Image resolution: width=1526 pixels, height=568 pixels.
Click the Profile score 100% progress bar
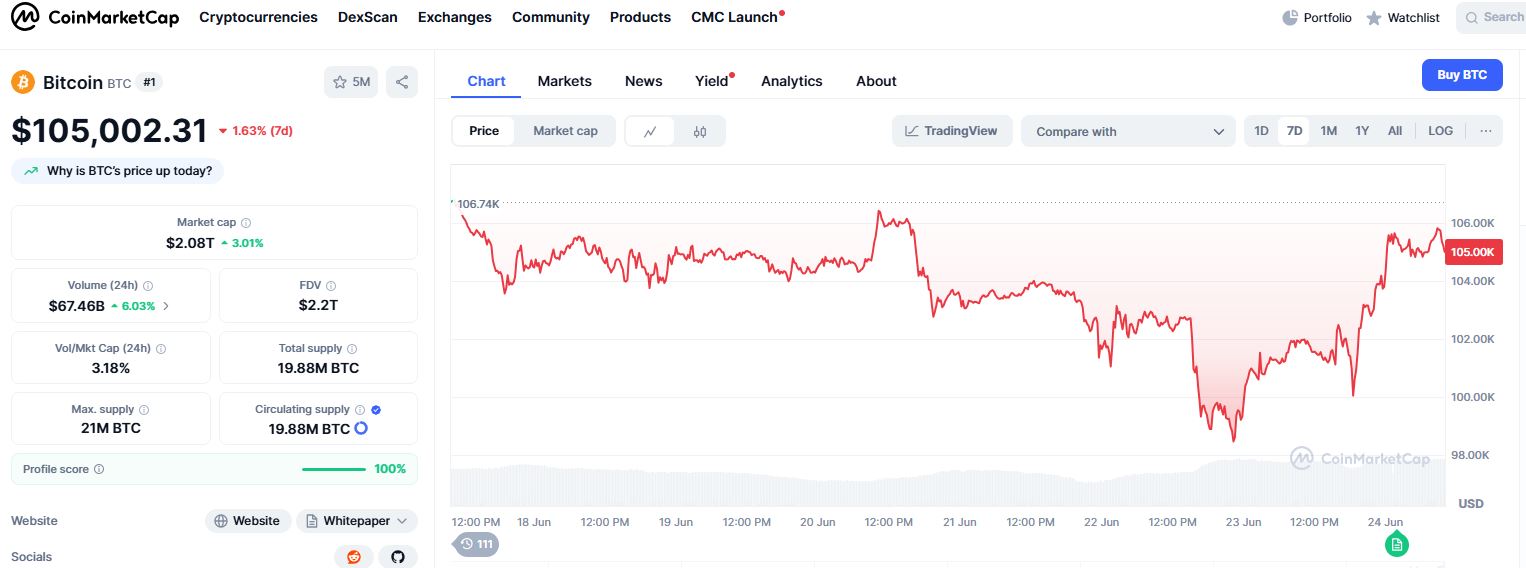click(334, 469)
